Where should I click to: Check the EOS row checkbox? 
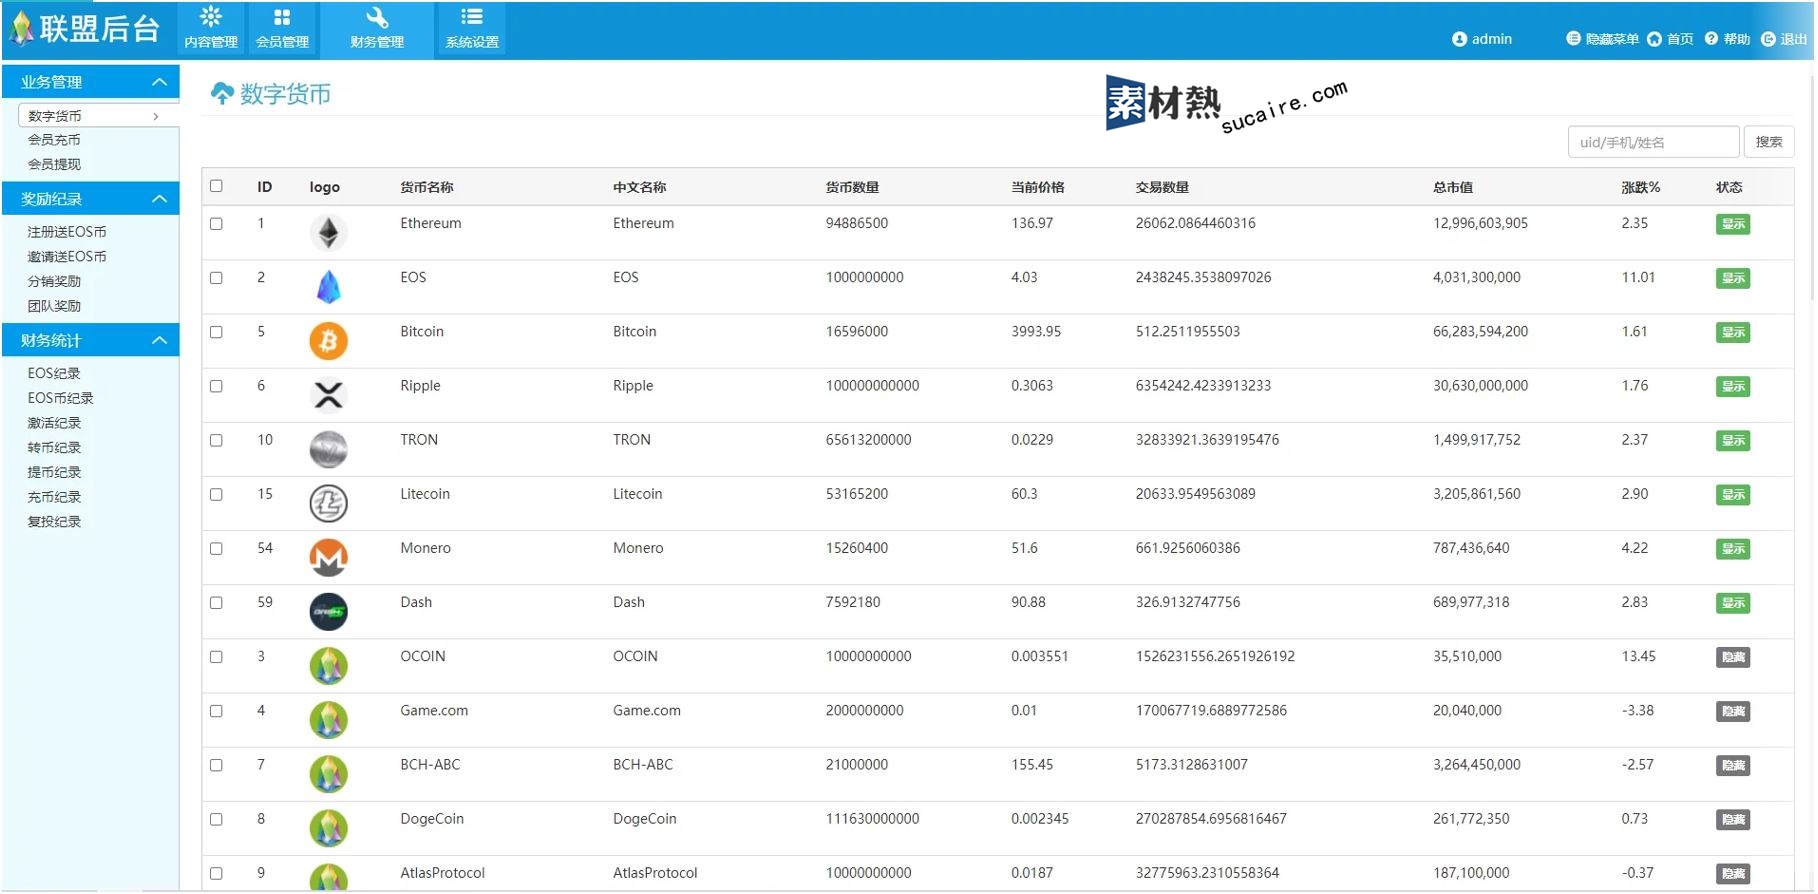[x=216, y=278]
